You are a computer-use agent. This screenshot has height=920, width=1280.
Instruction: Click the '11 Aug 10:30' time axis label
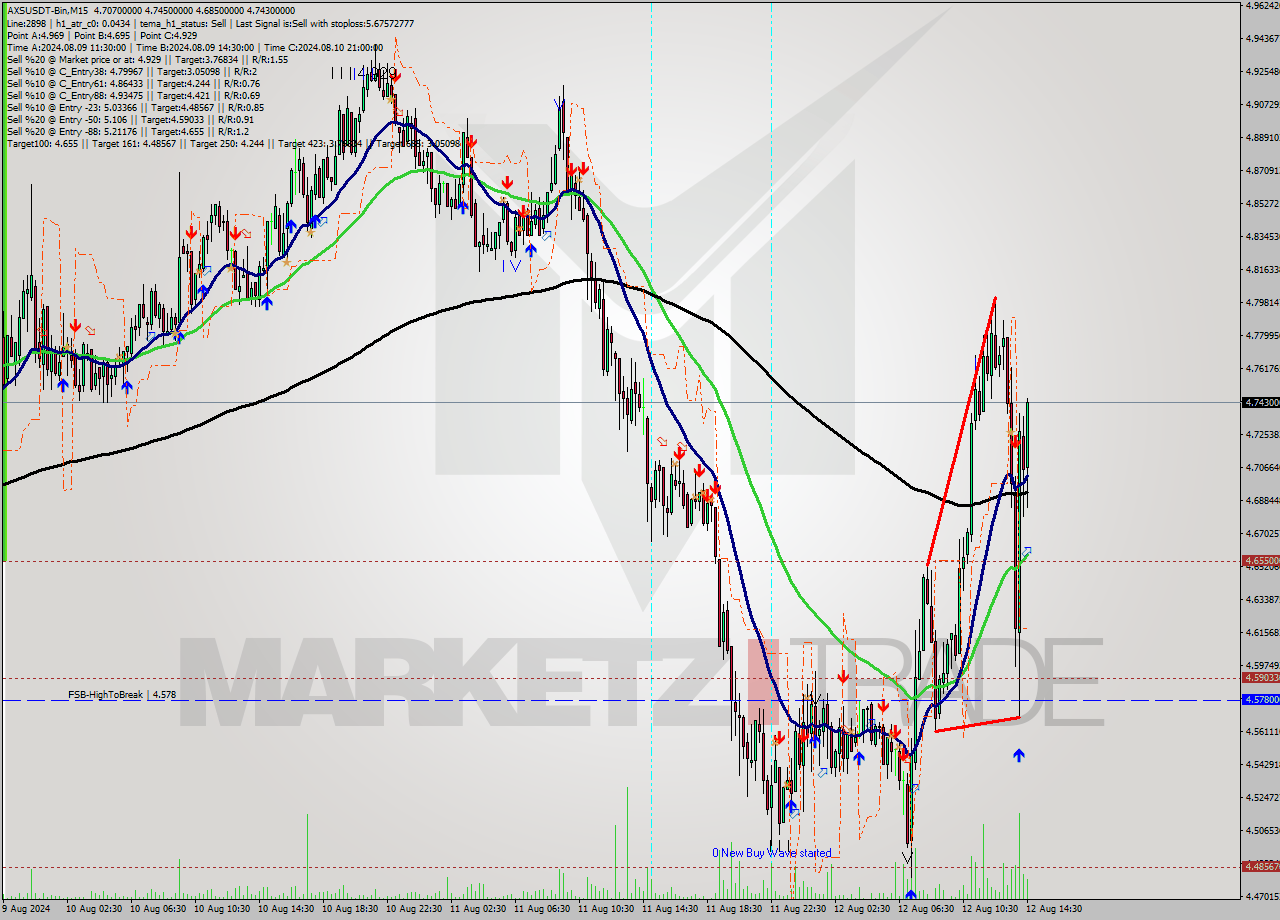click(x=606, y=909)
